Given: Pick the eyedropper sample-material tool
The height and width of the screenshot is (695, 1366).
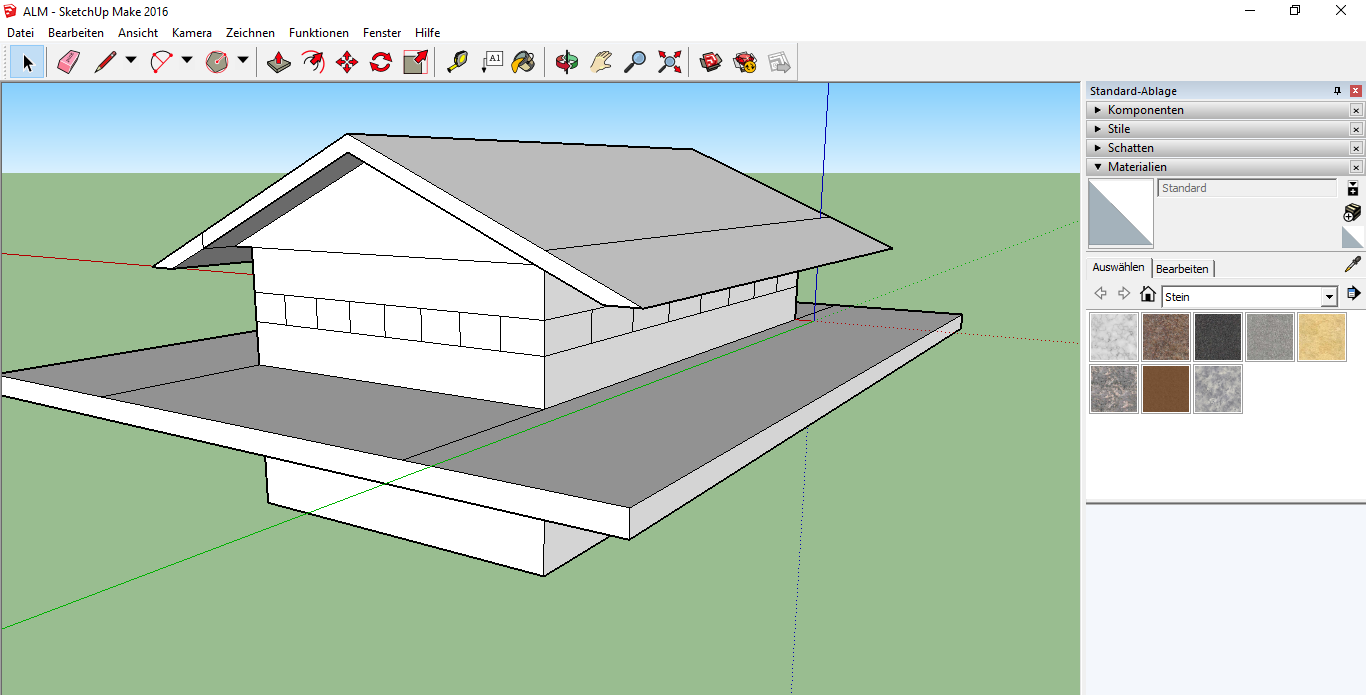Looking at the screenshot, I should tap(1352, 265).
